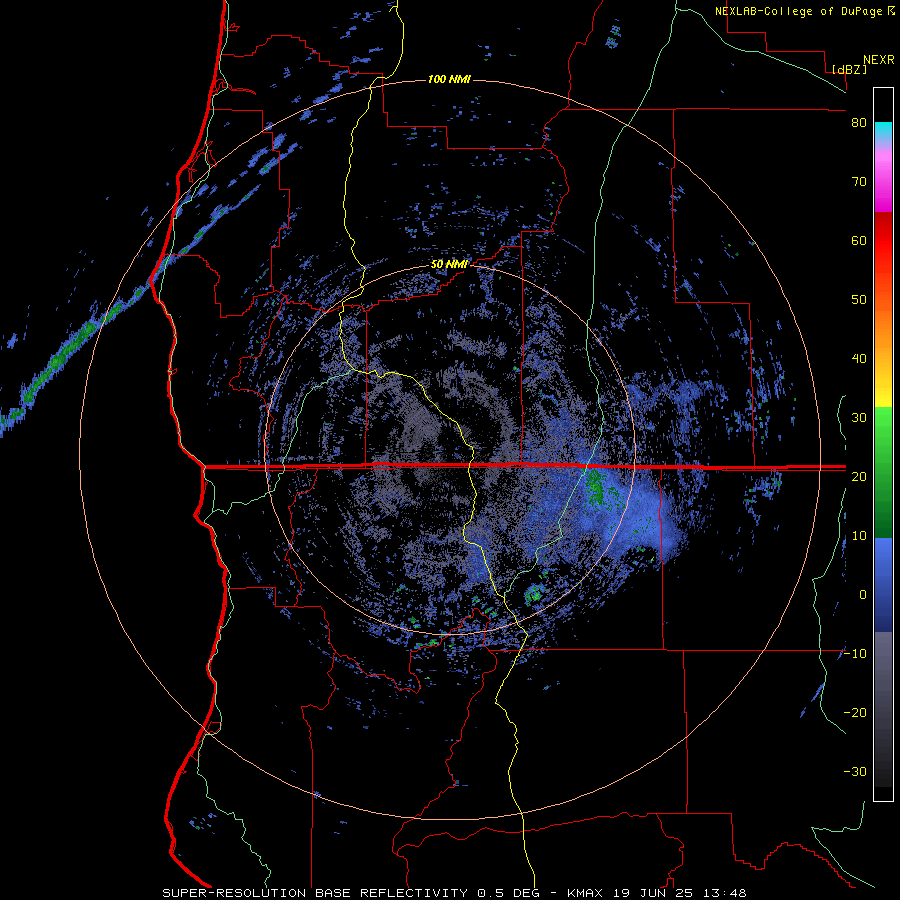Click the 20 value on the color scale
Screen dimensions: 900x900
click(859, 476)
